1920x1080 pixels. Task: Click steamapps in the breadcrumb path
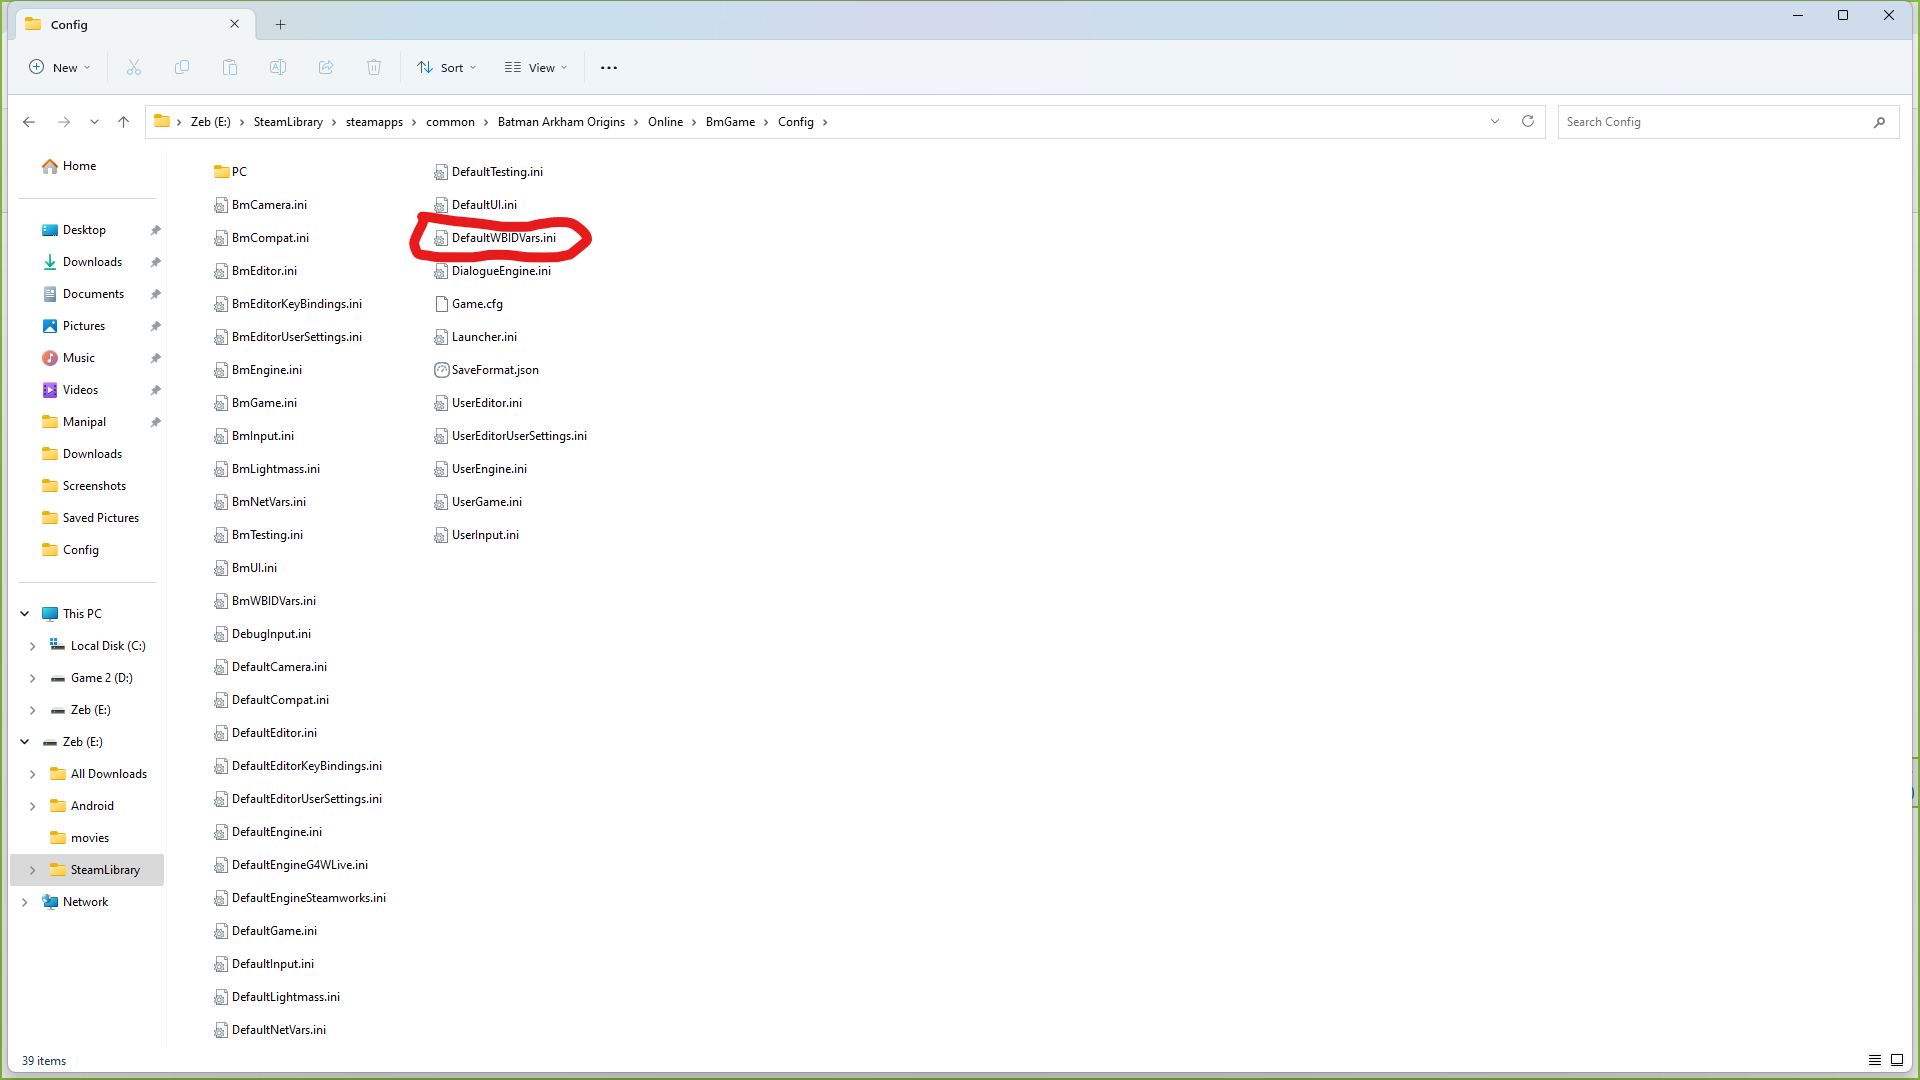click(374, 122)
